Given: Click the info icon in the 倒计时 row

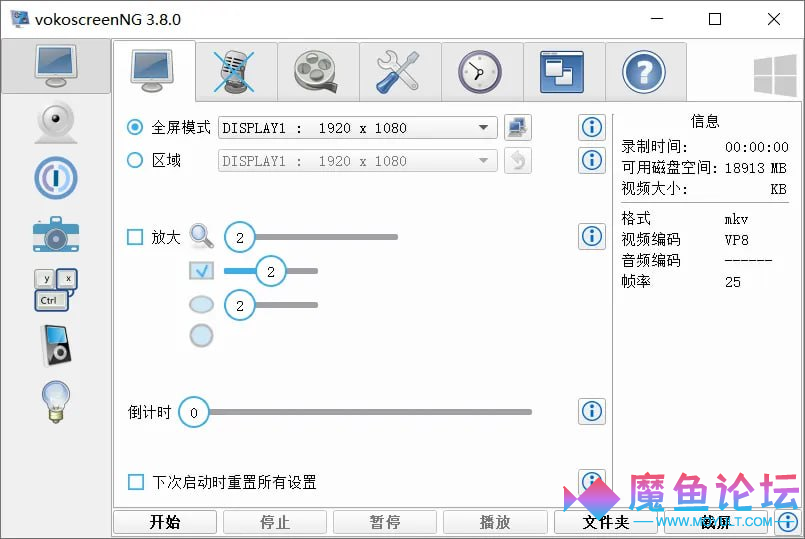Looking at the screenshot, I should [592, 411].
